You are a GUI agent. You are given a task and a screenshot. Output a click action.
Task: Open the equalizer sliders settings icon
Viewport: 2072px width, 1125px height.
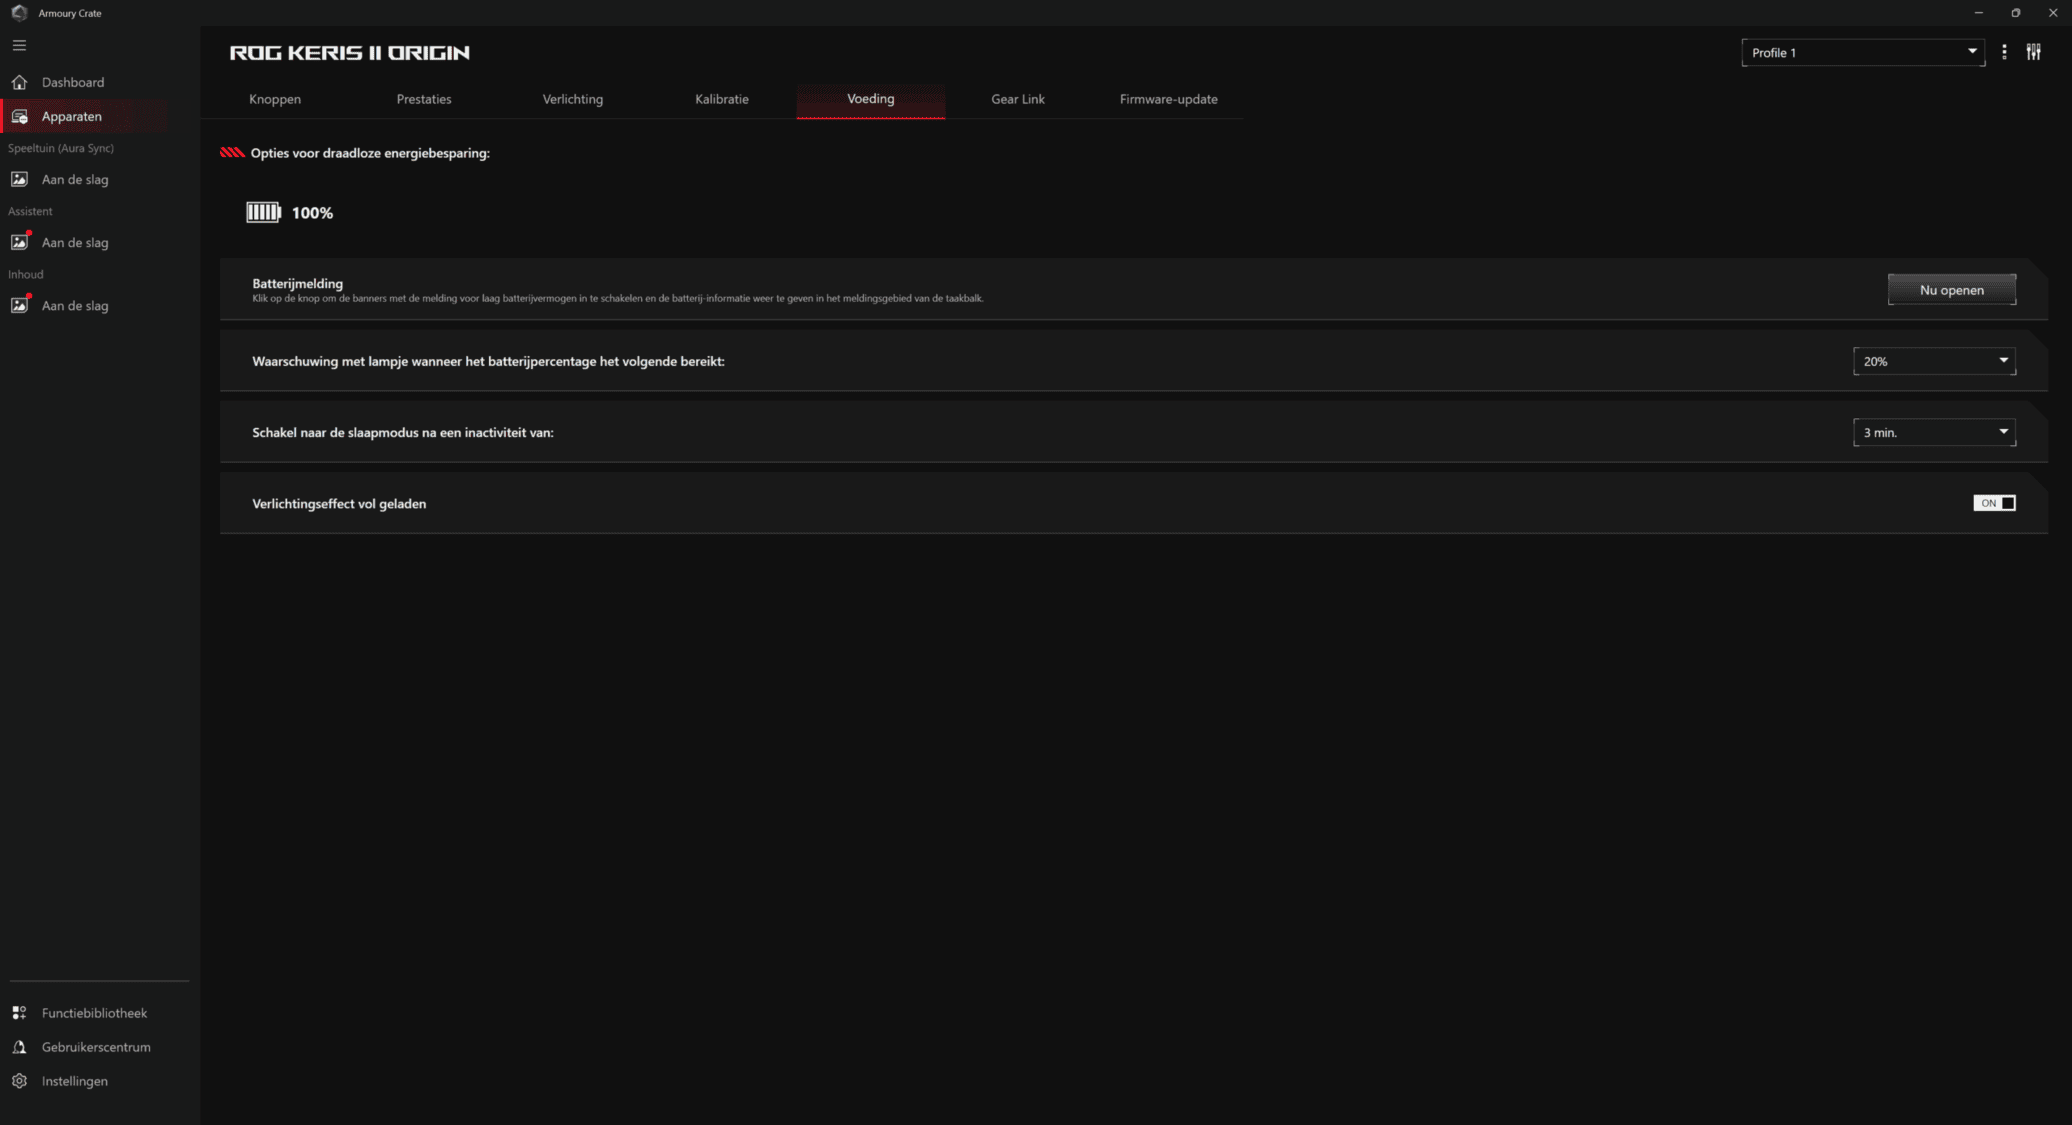2034,52
